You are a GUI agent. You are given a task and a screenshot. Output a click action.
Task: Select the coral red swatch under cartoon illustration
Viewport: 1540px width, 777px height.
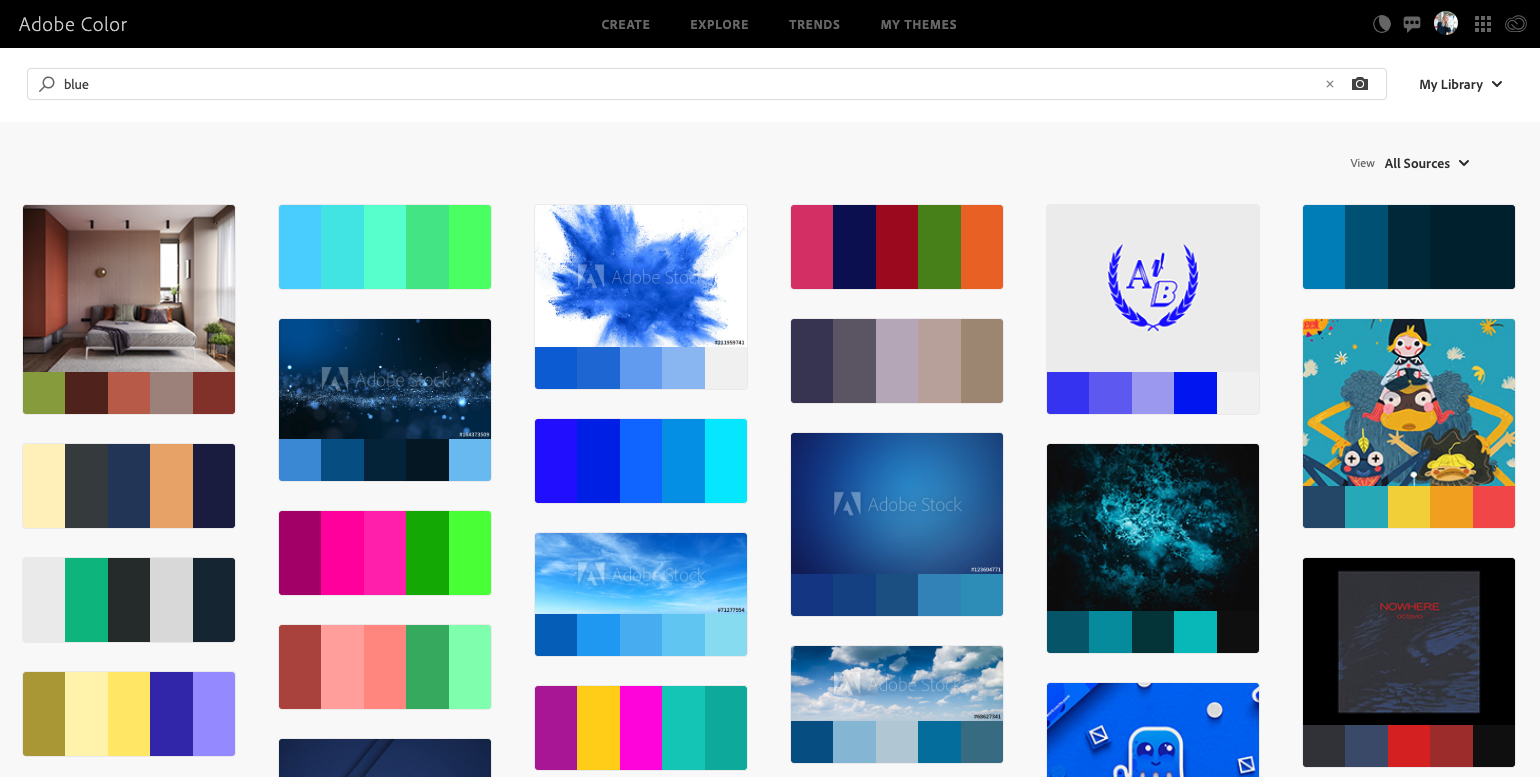pyautogui.click(x=1494, y=507)
